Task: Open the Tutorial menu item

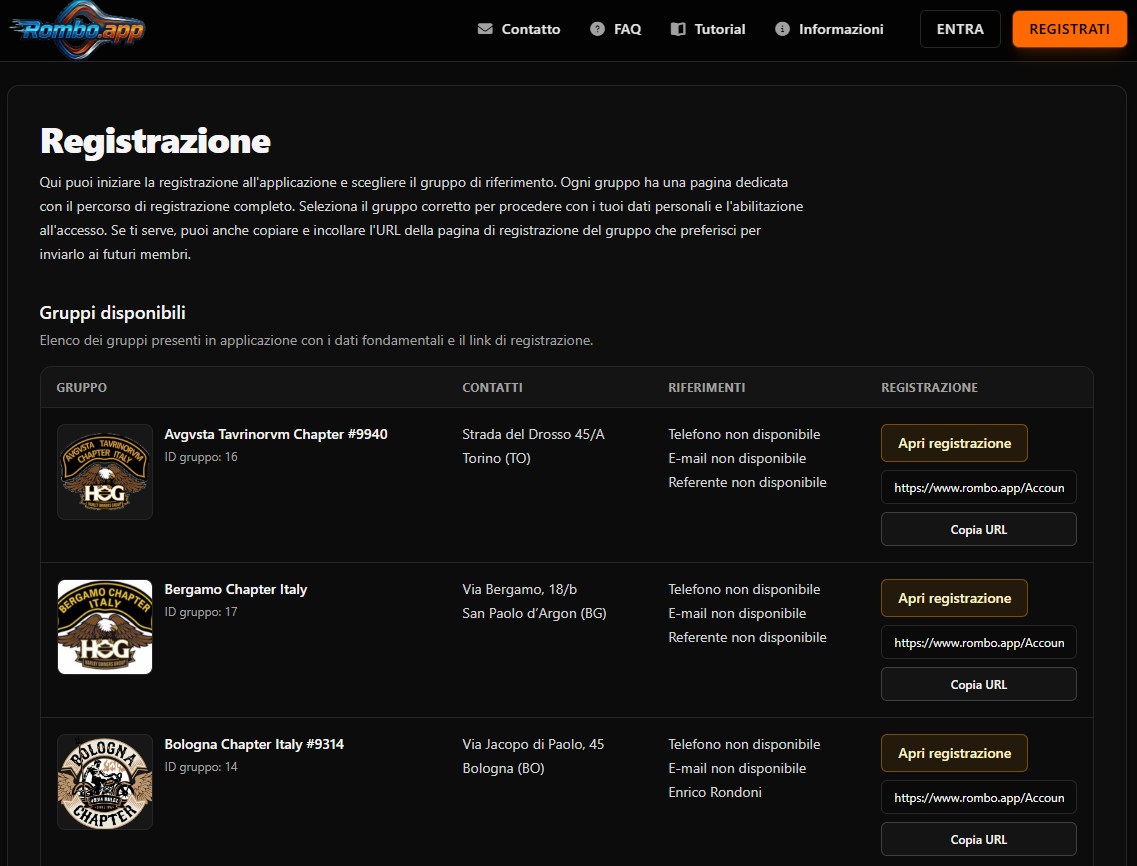Action: click(708, 29)
